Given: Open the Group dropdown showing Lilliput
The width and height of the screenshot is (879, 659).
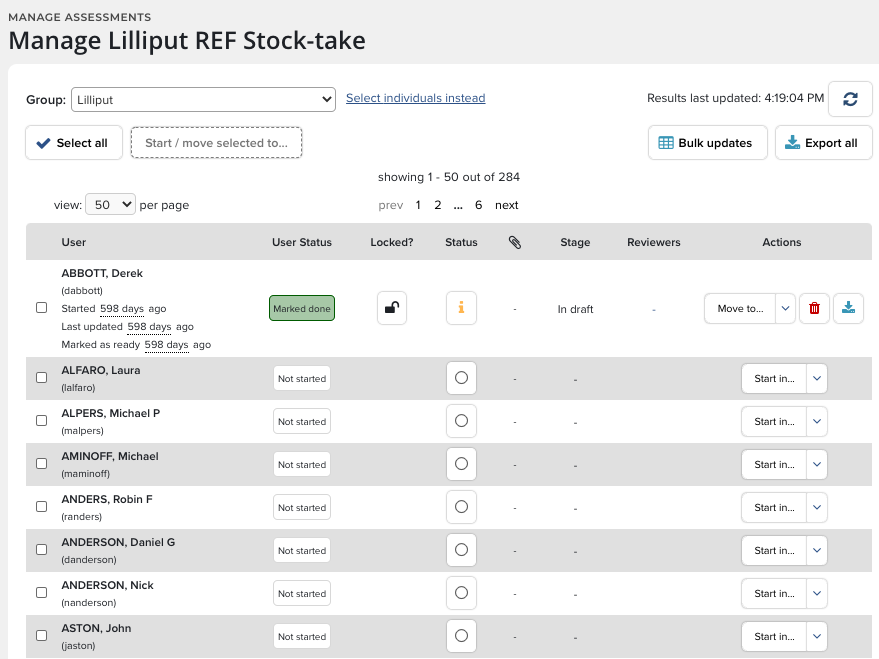Looking at the screenshot, I should tap(203, 99).
